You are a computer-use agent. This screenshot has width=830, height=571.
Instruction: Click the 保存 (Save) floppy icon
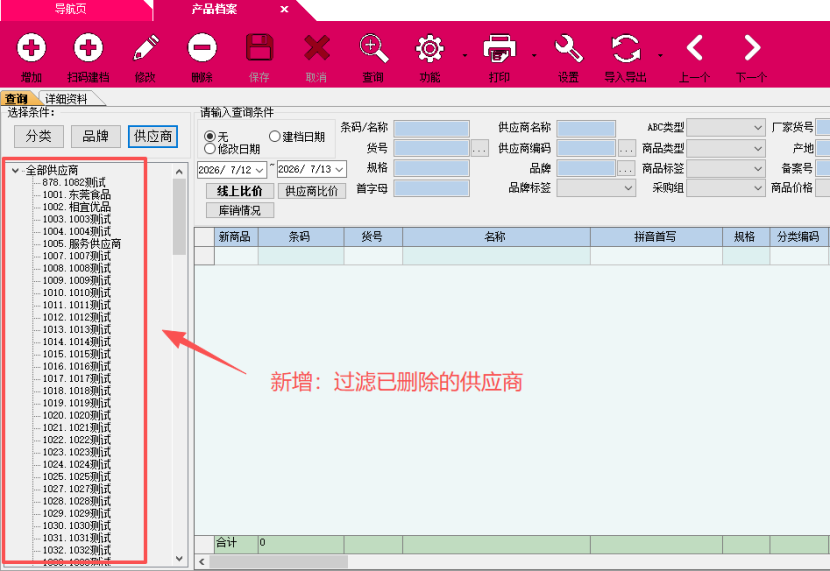259,49
